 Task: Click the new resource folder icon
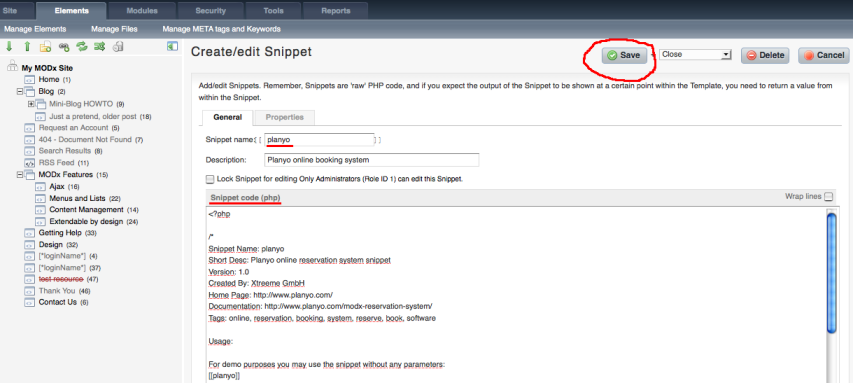[x=46, y=47]
